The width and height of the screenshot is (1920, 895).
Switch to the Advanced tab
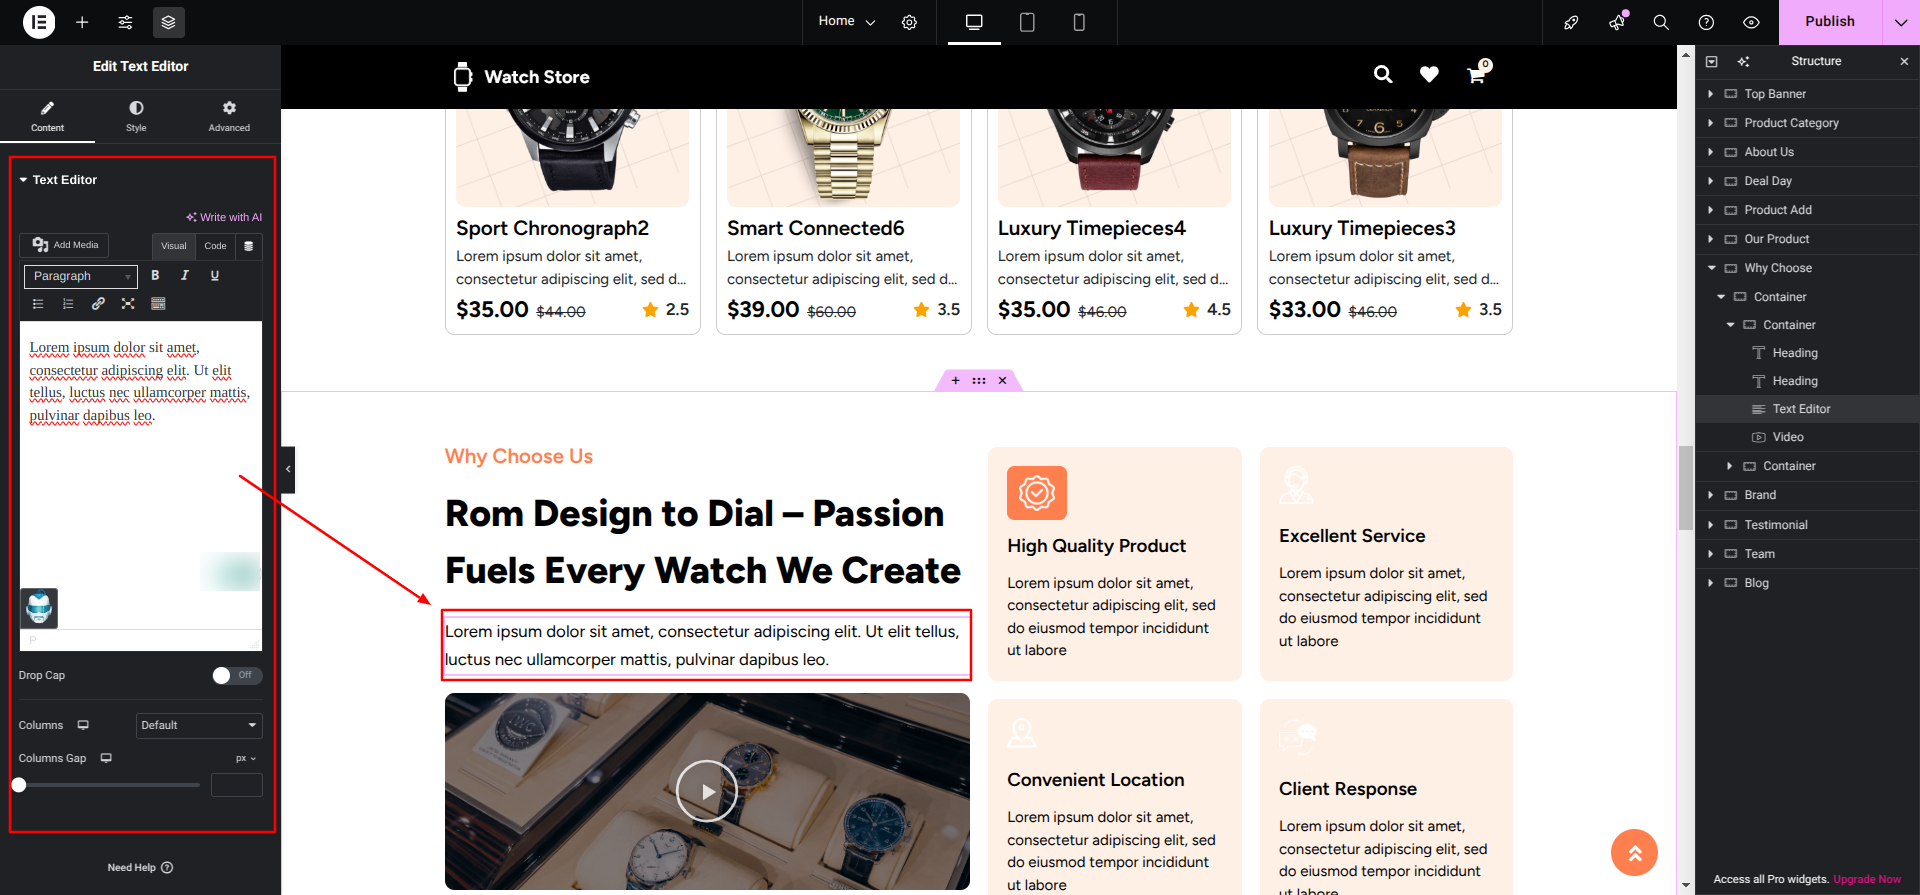click(x=229, y=116)
